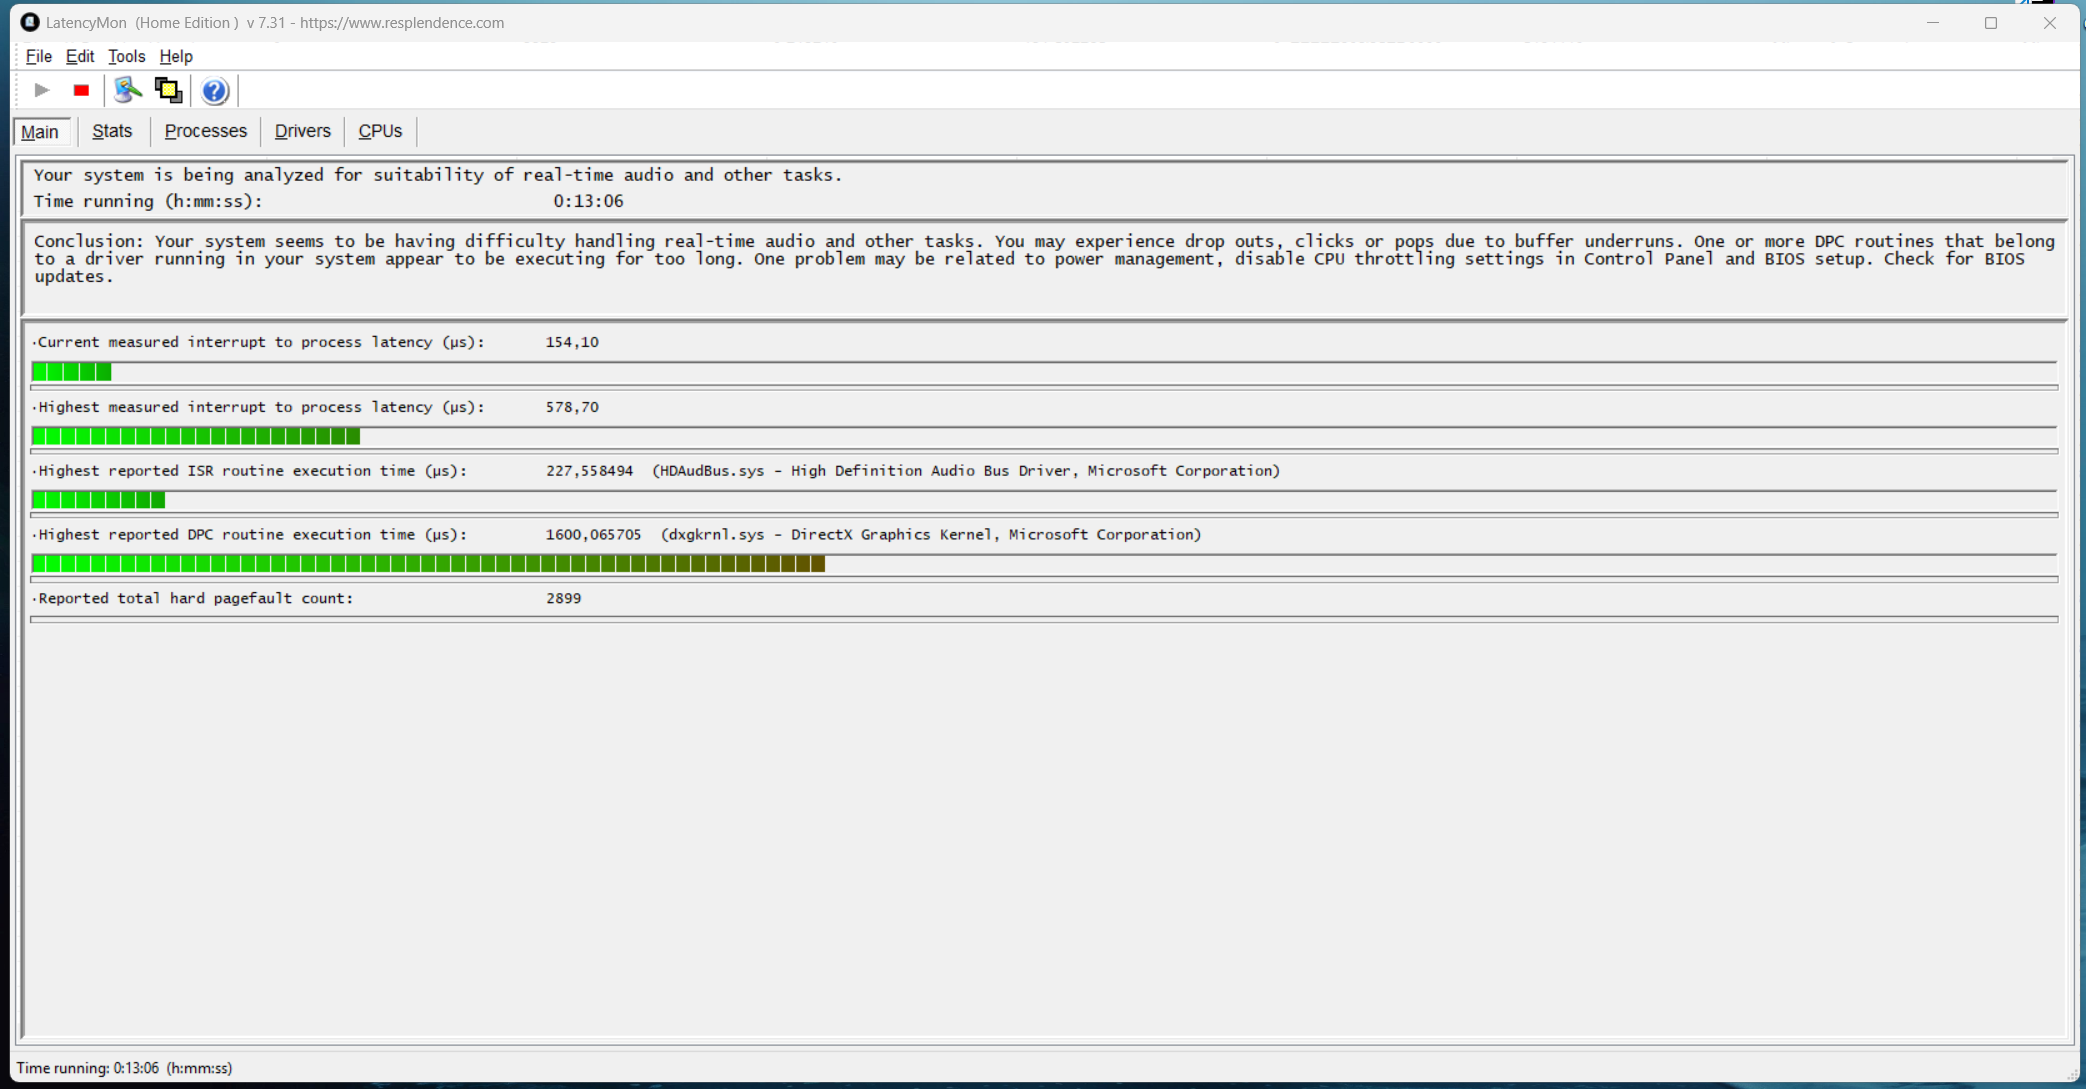Close the LatencyMon window

pyautogui.click(x=2049, y=22)
